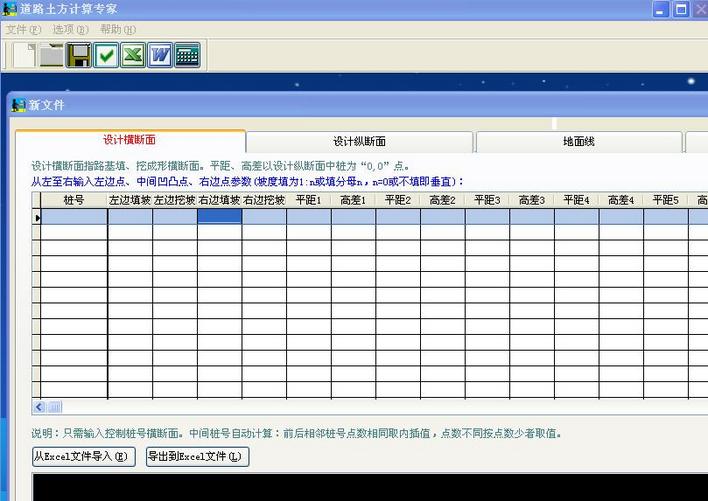
Task: Click the 道路土方计算专家 app title icon
Action: point(9,9)
